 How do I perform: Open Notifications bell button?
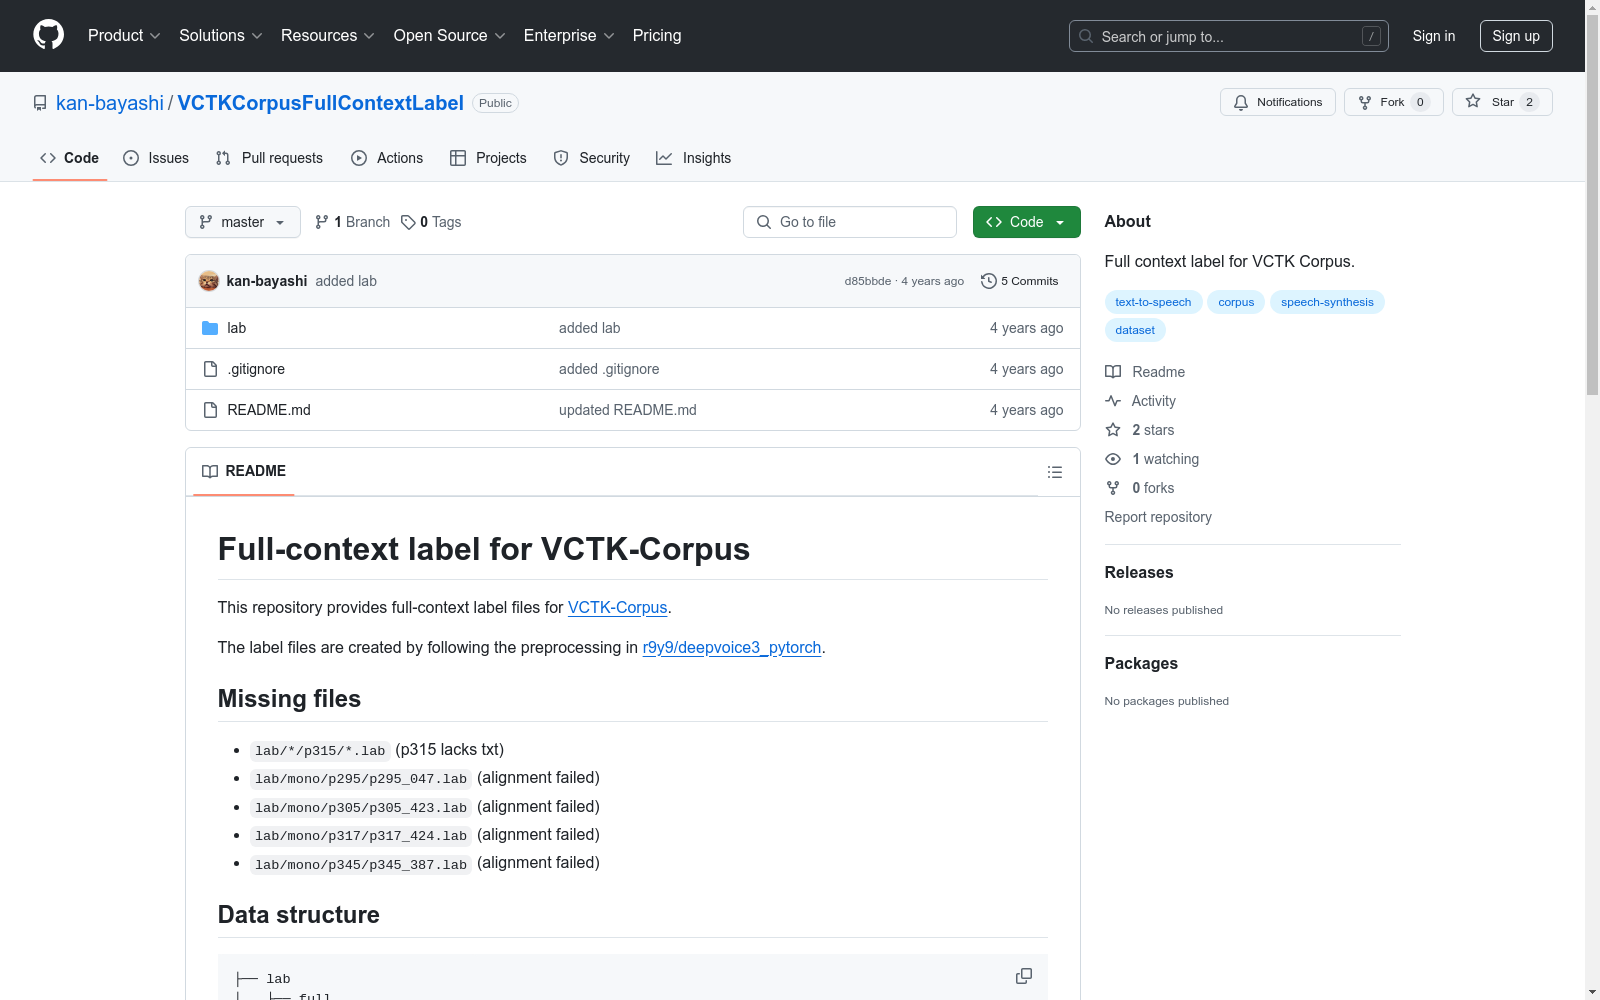click(x=1277, y=102)
